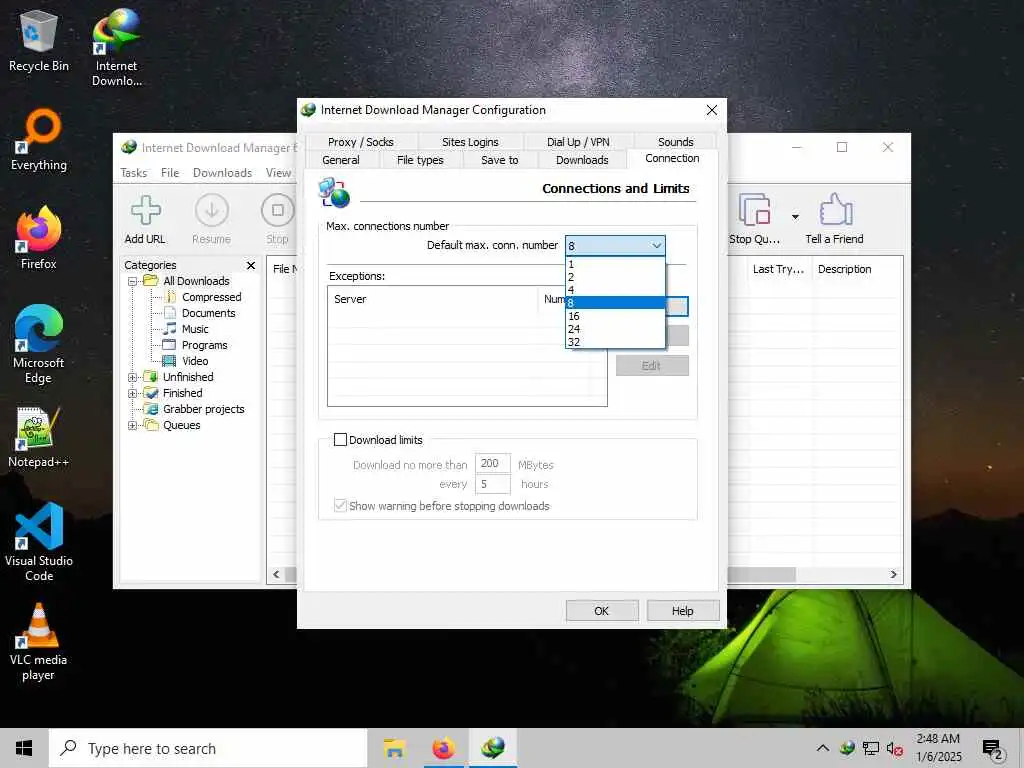The image size is (1024, 768).
Task: Switch to the Downloads tab
Action: pyautogui.click(x=582, y=160)
